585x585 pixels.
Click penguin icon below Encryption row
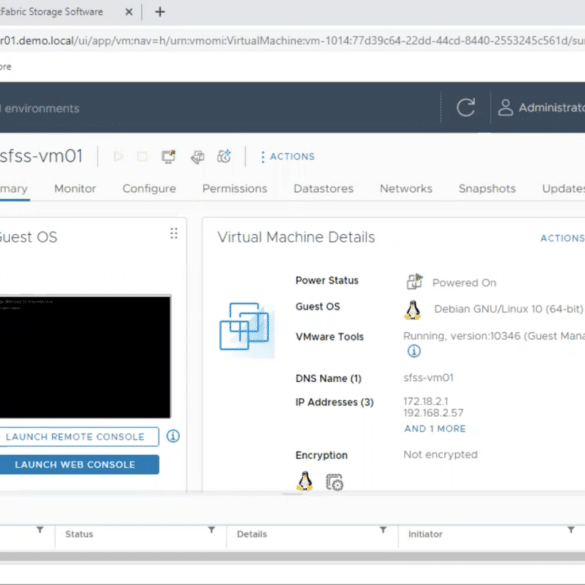(x=304, y=481)
